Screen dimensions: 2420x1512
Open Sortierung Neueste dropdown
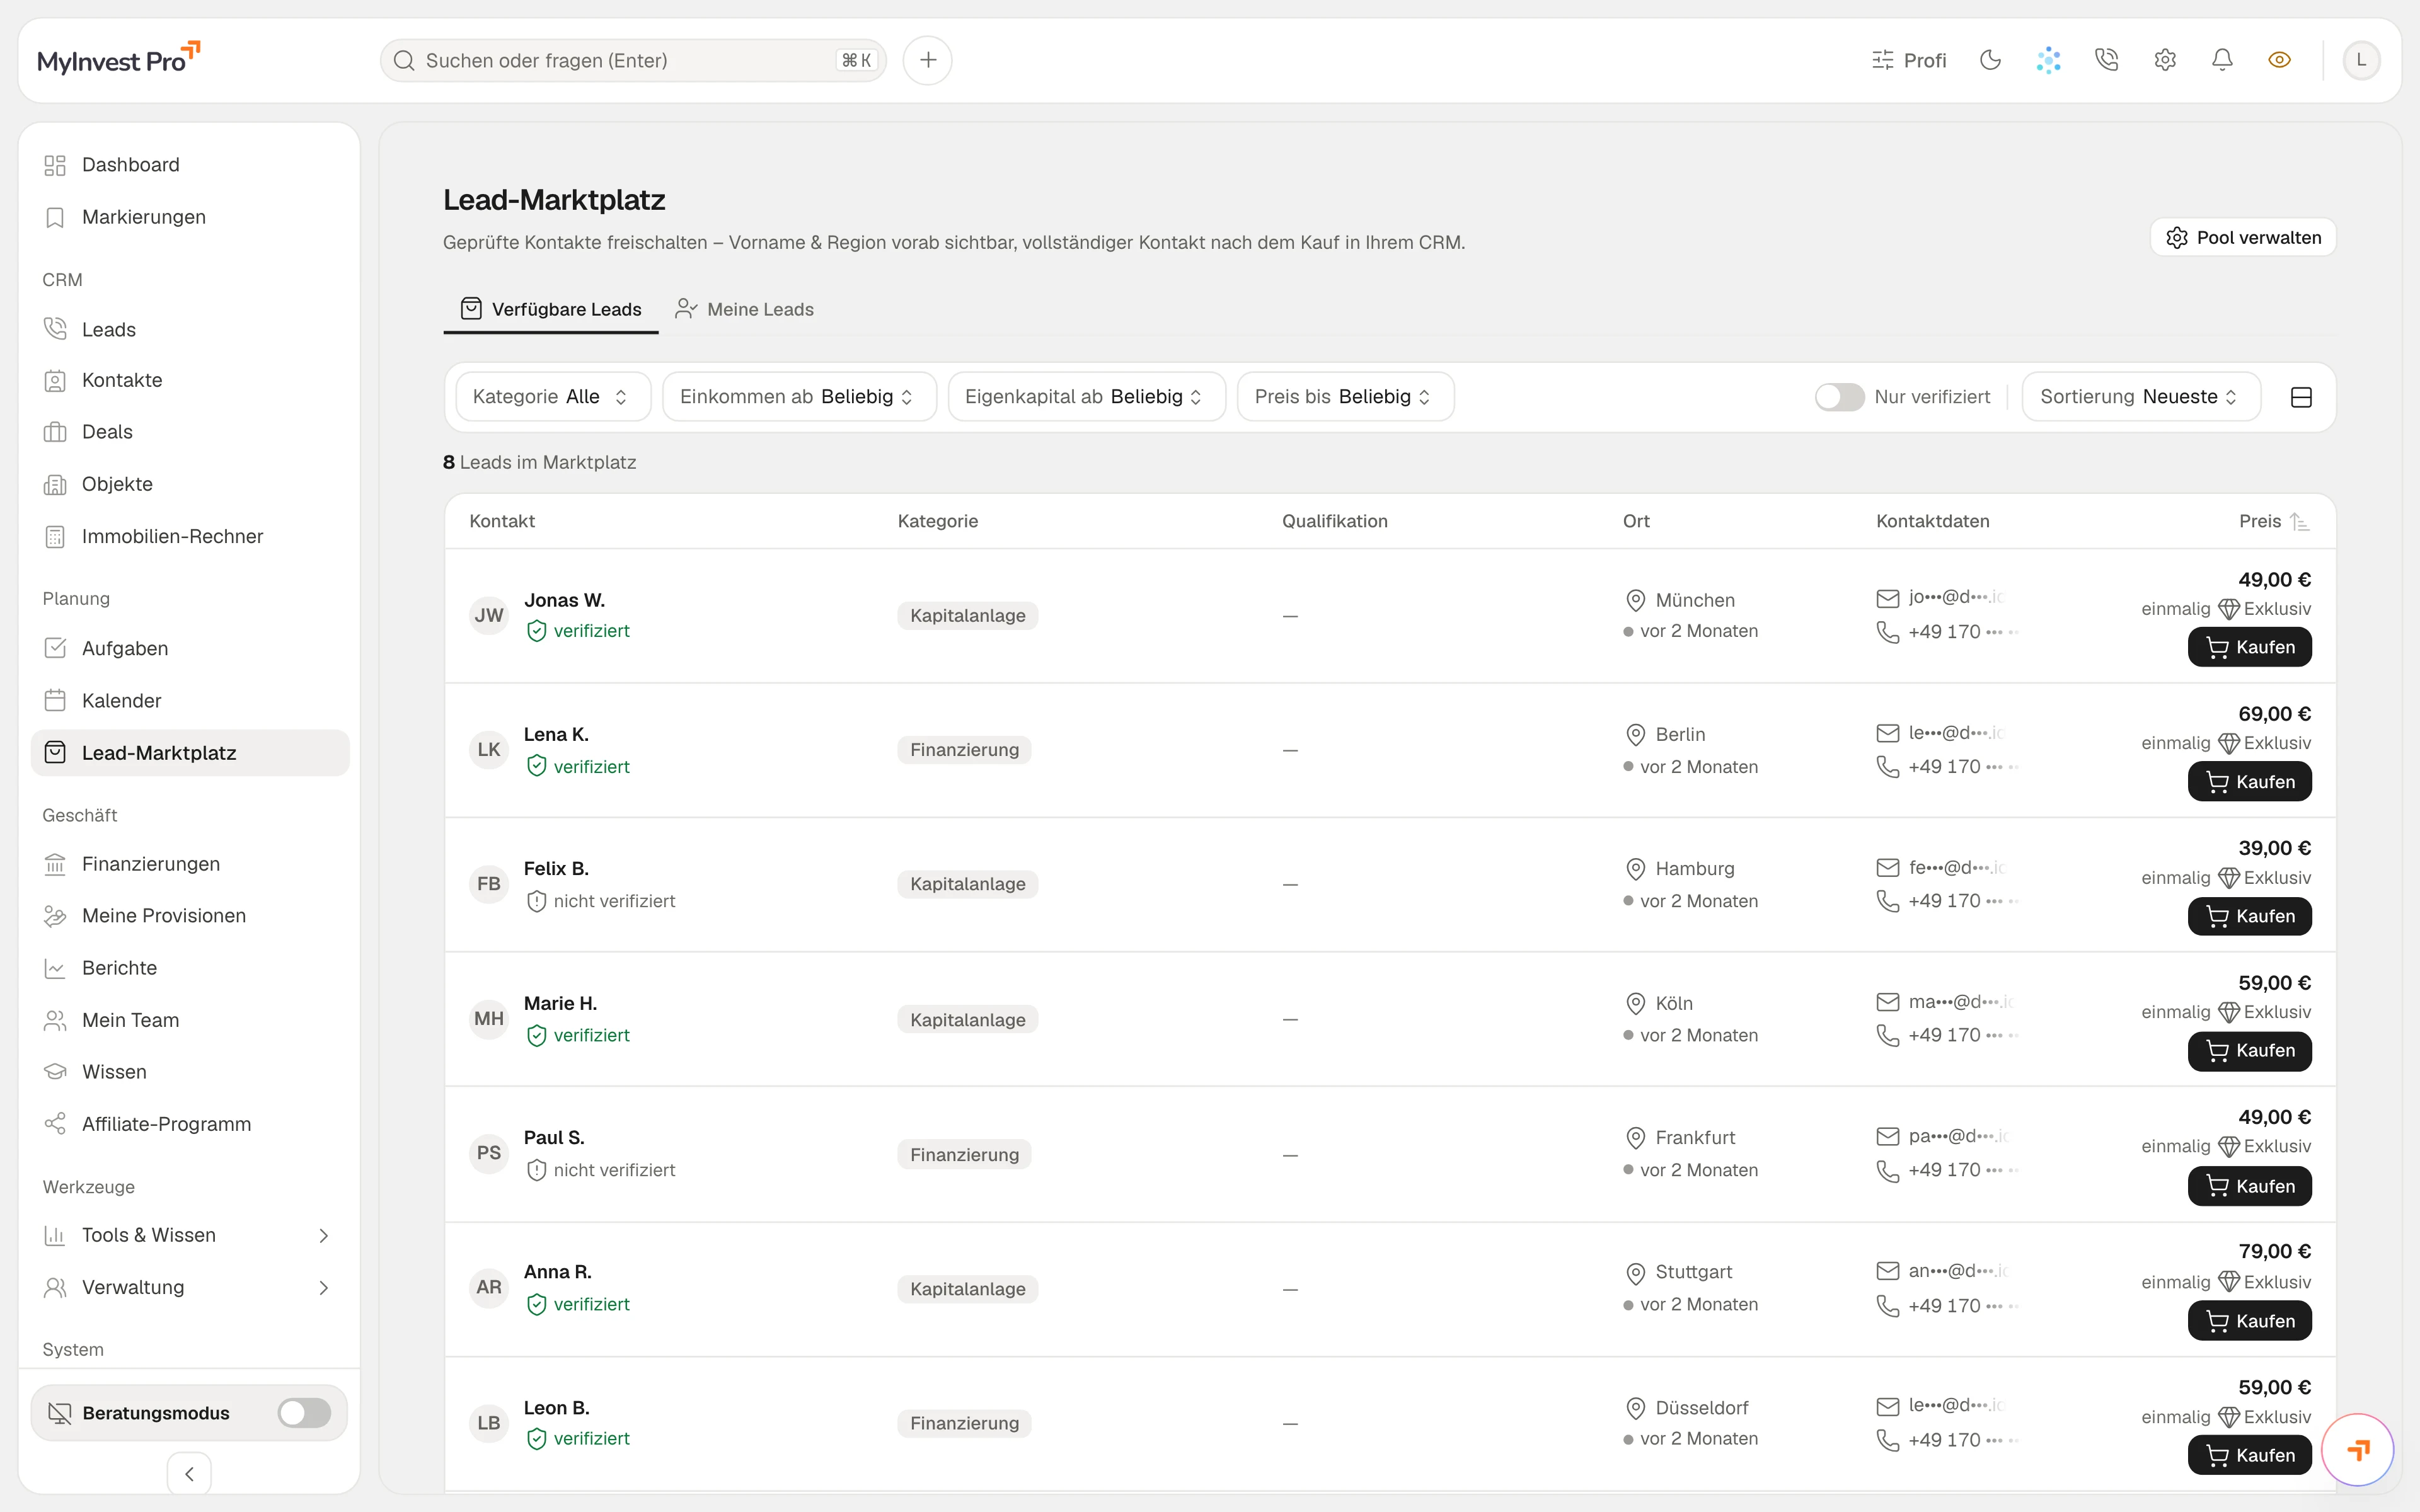coord(2141,397)
